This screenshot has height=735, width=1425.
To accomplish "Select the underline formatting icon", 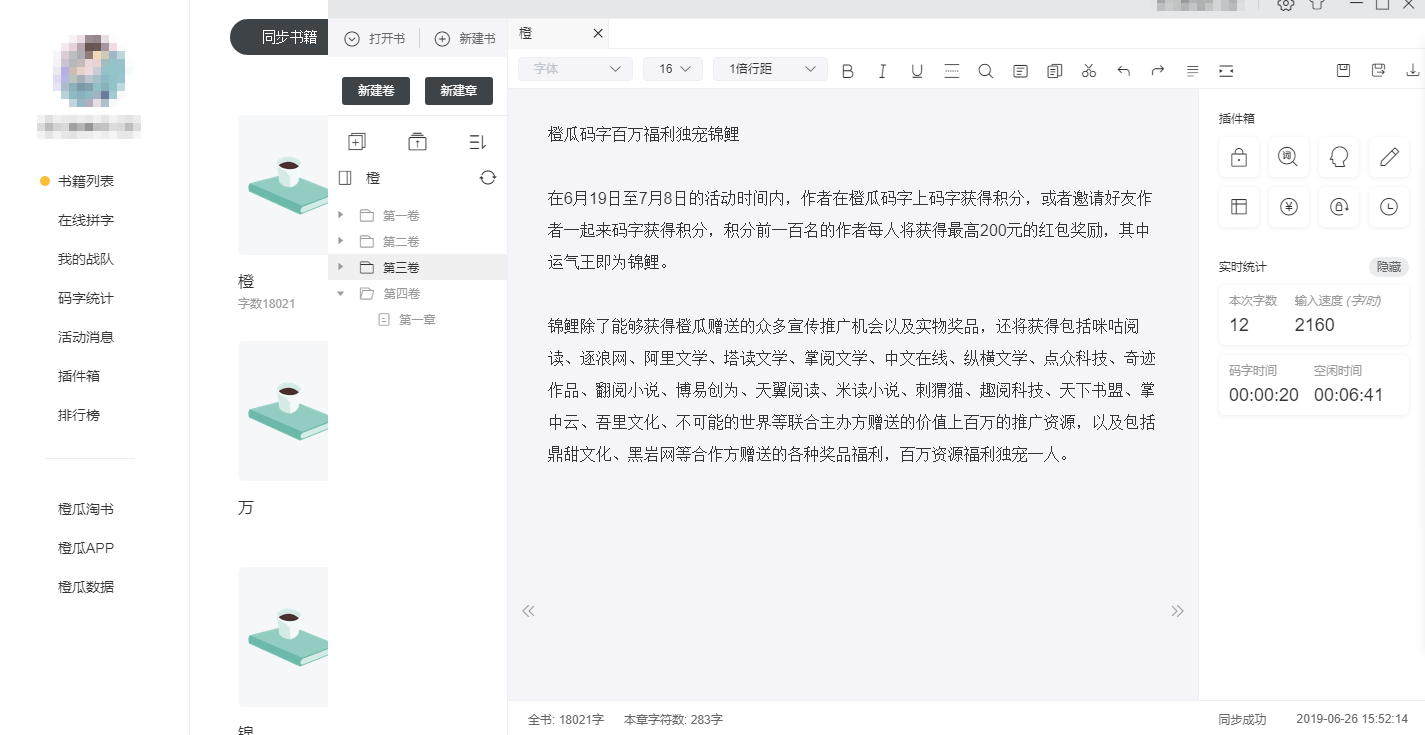I will 917,70.
